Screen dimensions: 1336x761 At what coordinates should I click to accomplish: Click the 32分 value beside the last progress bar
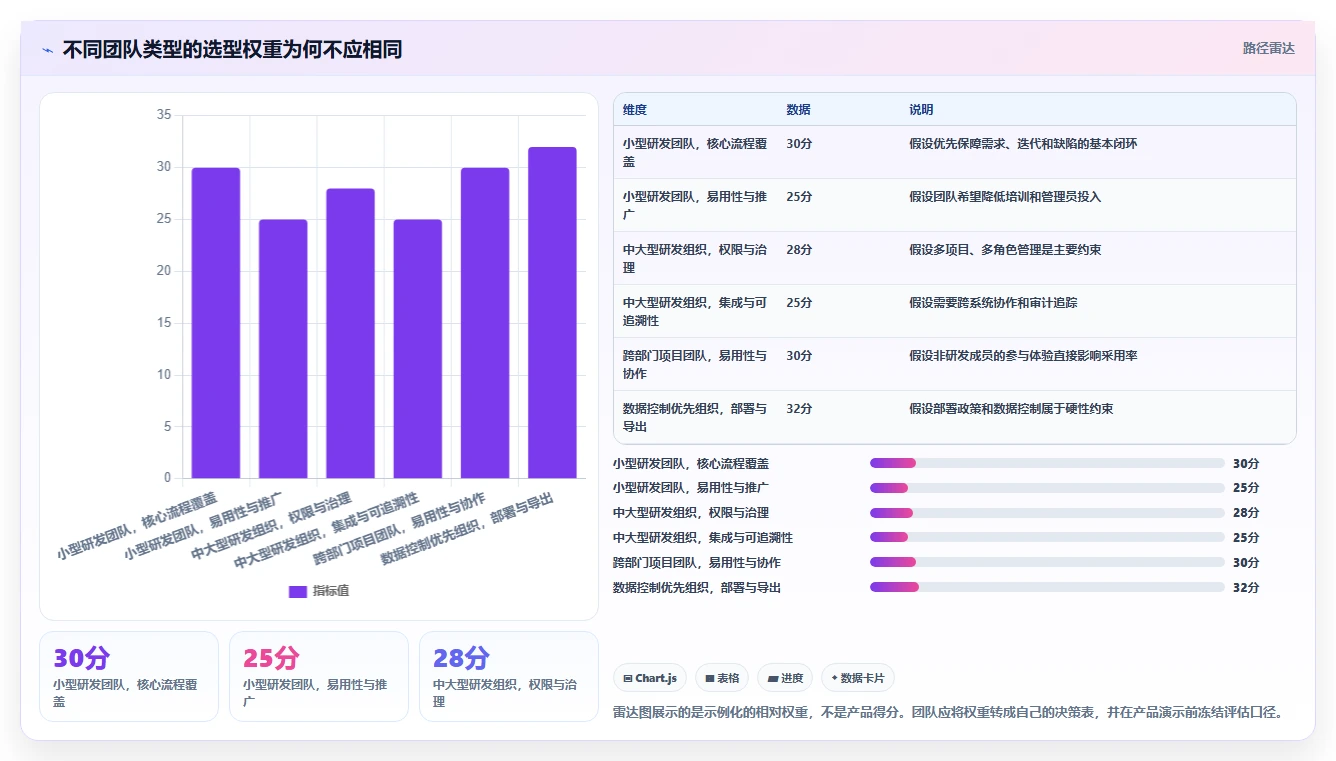(x=1246, y=587)
